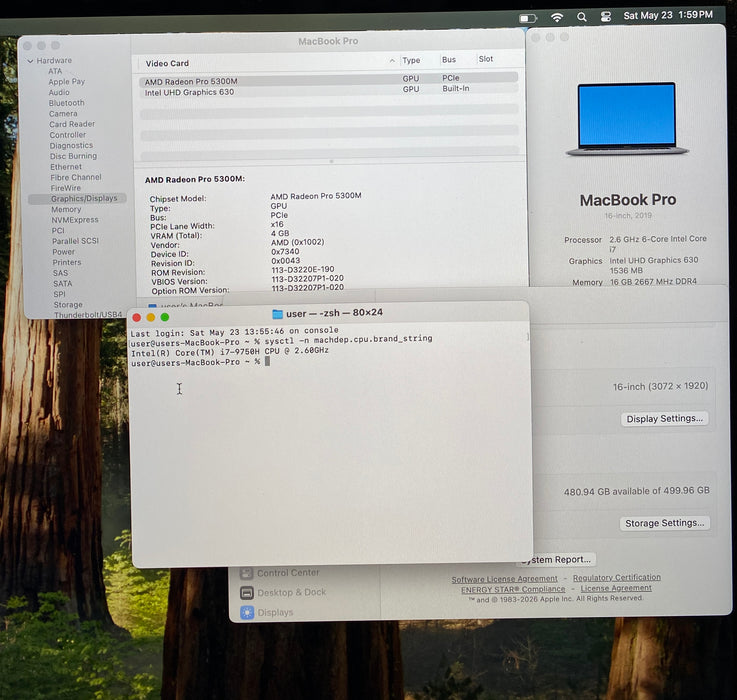Sort by Video Card column header
This screenshot has height=700, width=737.
167,63
